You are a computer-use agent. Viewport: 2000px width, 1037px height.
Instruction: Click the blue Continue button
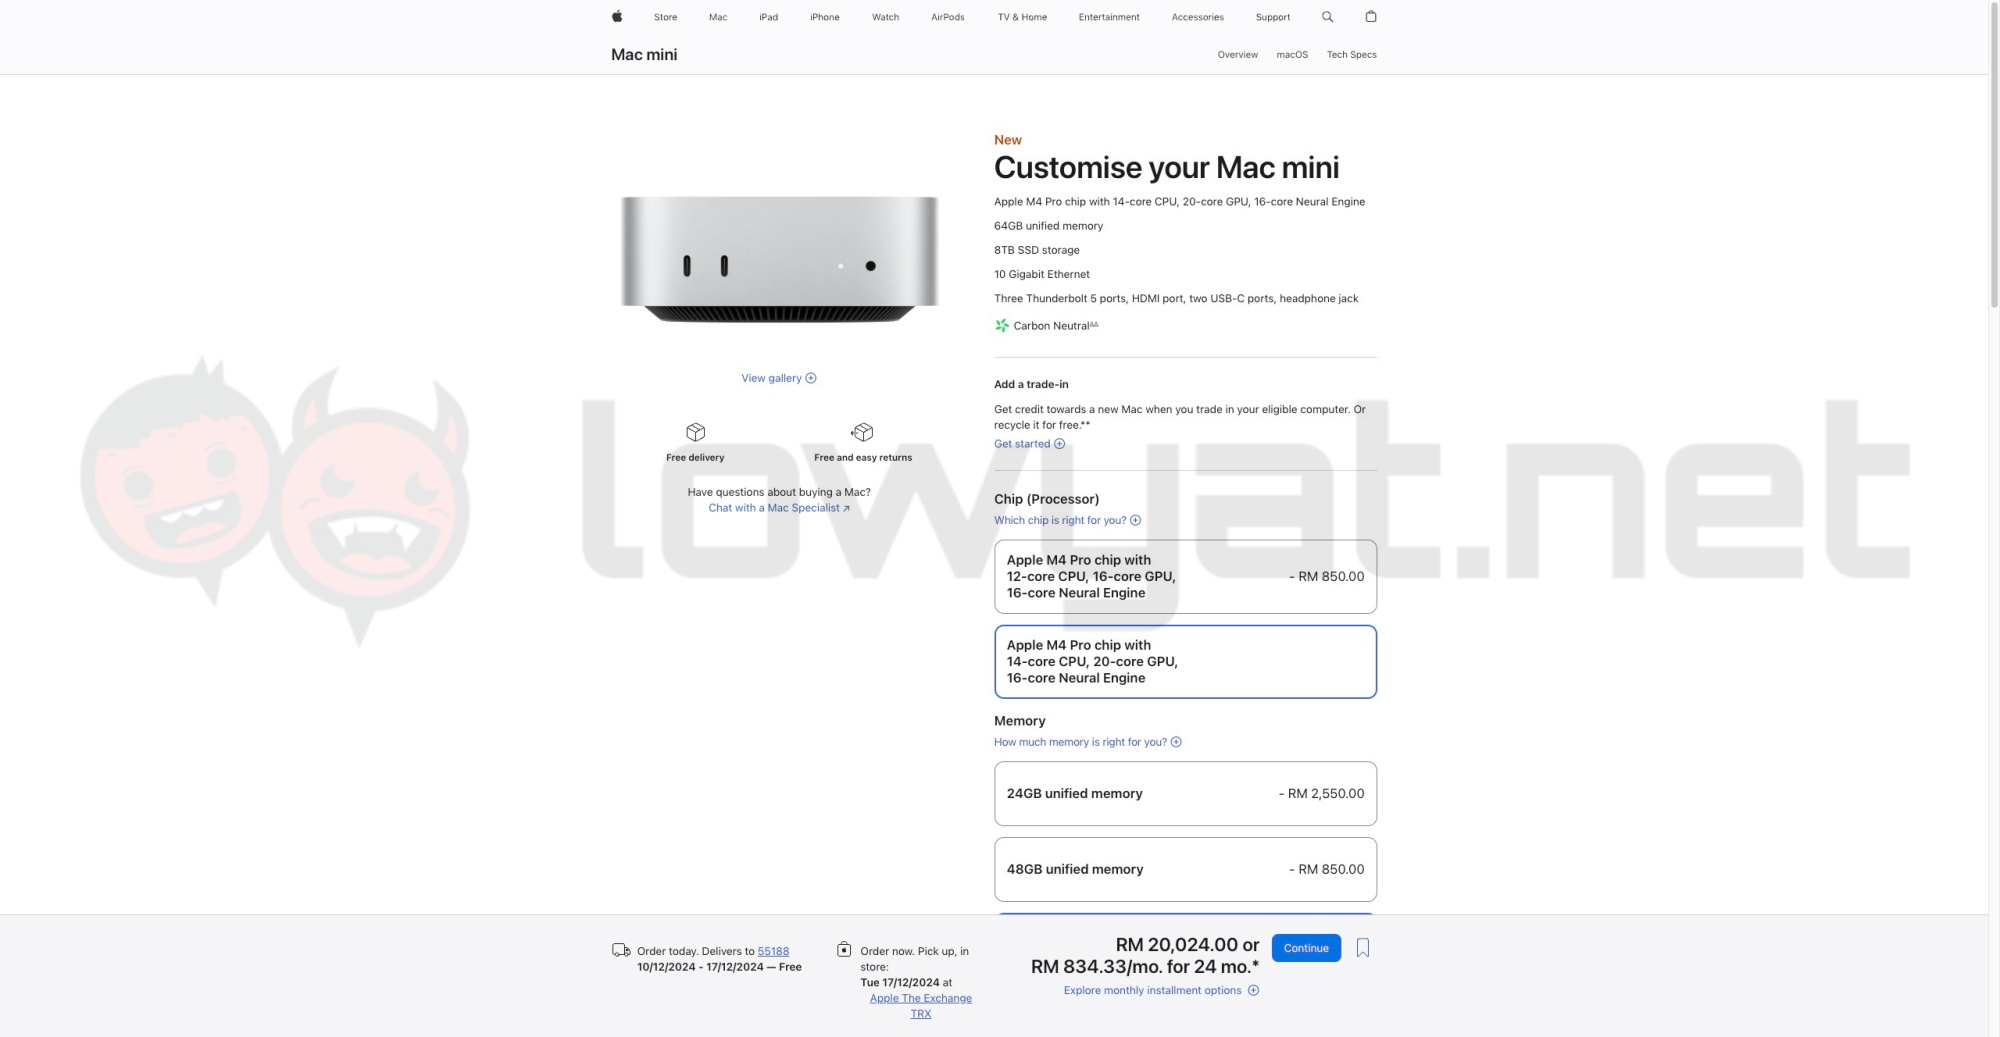click(x=1306, y=948)
